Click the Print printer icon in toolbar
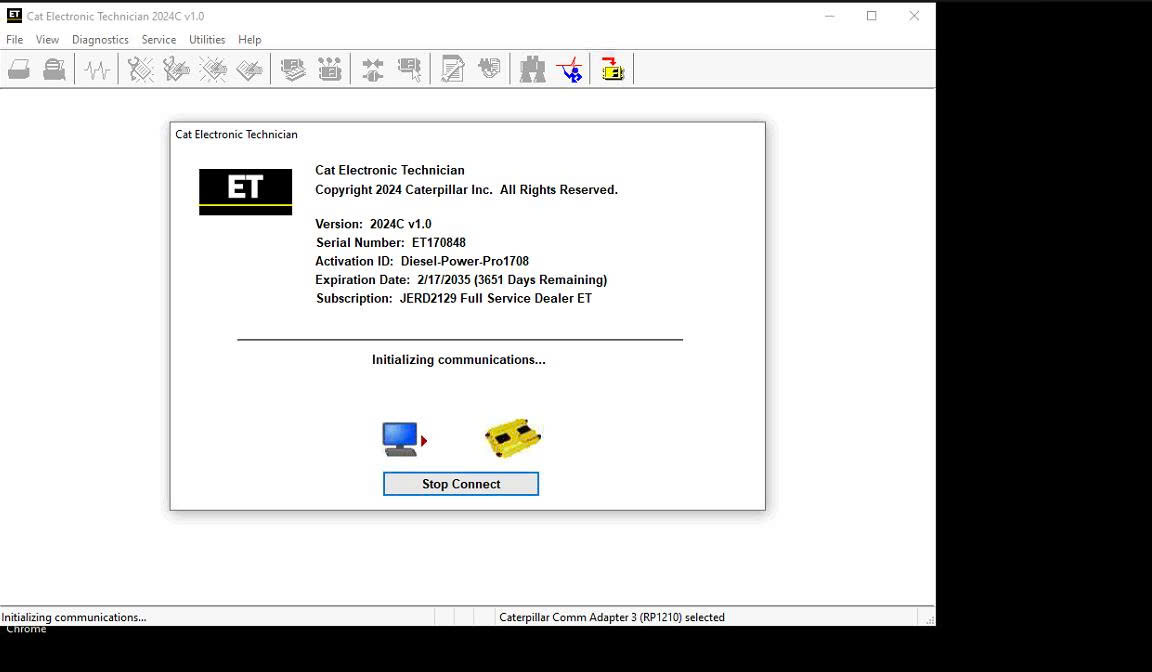This screenshot has width=1152, height=672. point(19,70)
